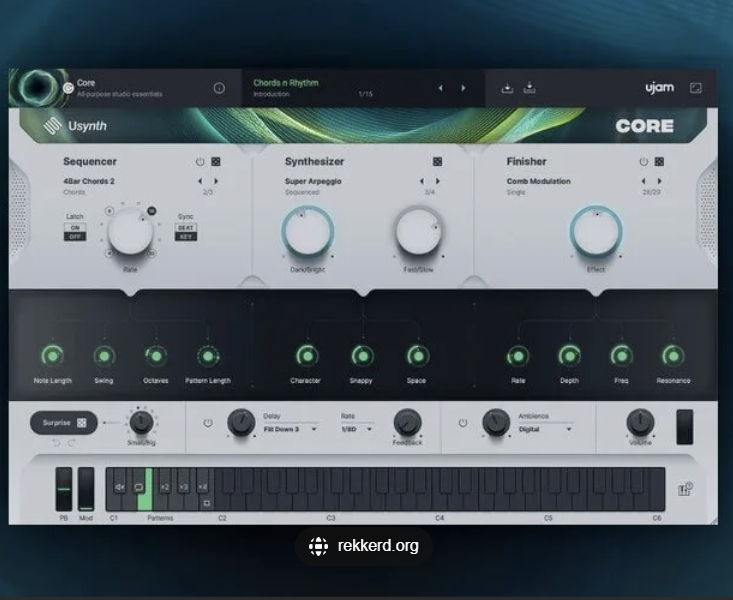Go to next preset in top bar
Image resolution: width=733 pixels, height=600 pixels.
click(463, 88)
